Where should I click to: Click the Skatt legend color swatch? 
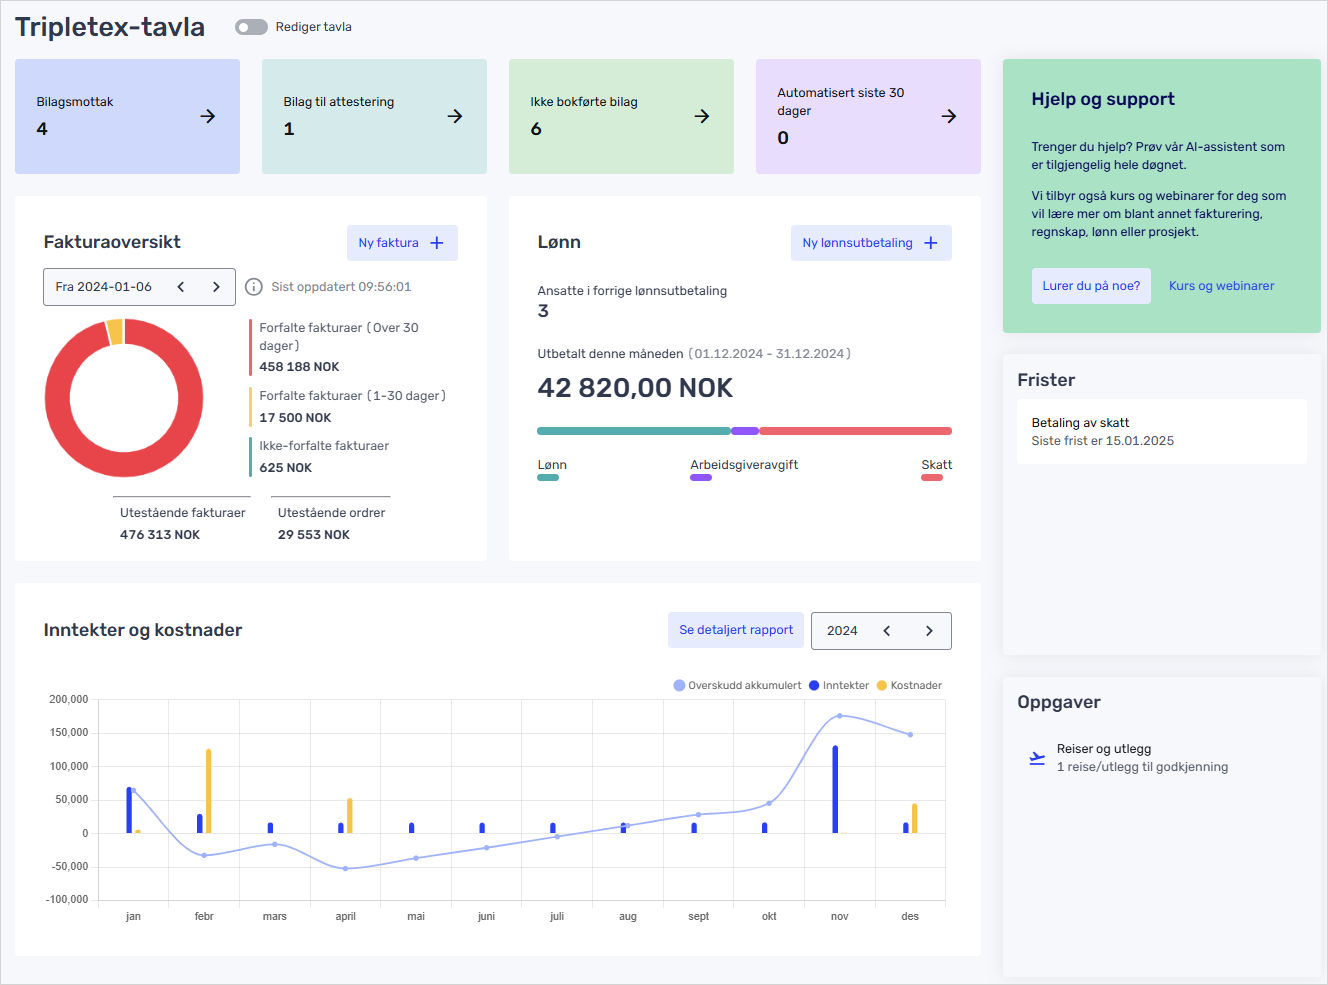coord(932,478)
